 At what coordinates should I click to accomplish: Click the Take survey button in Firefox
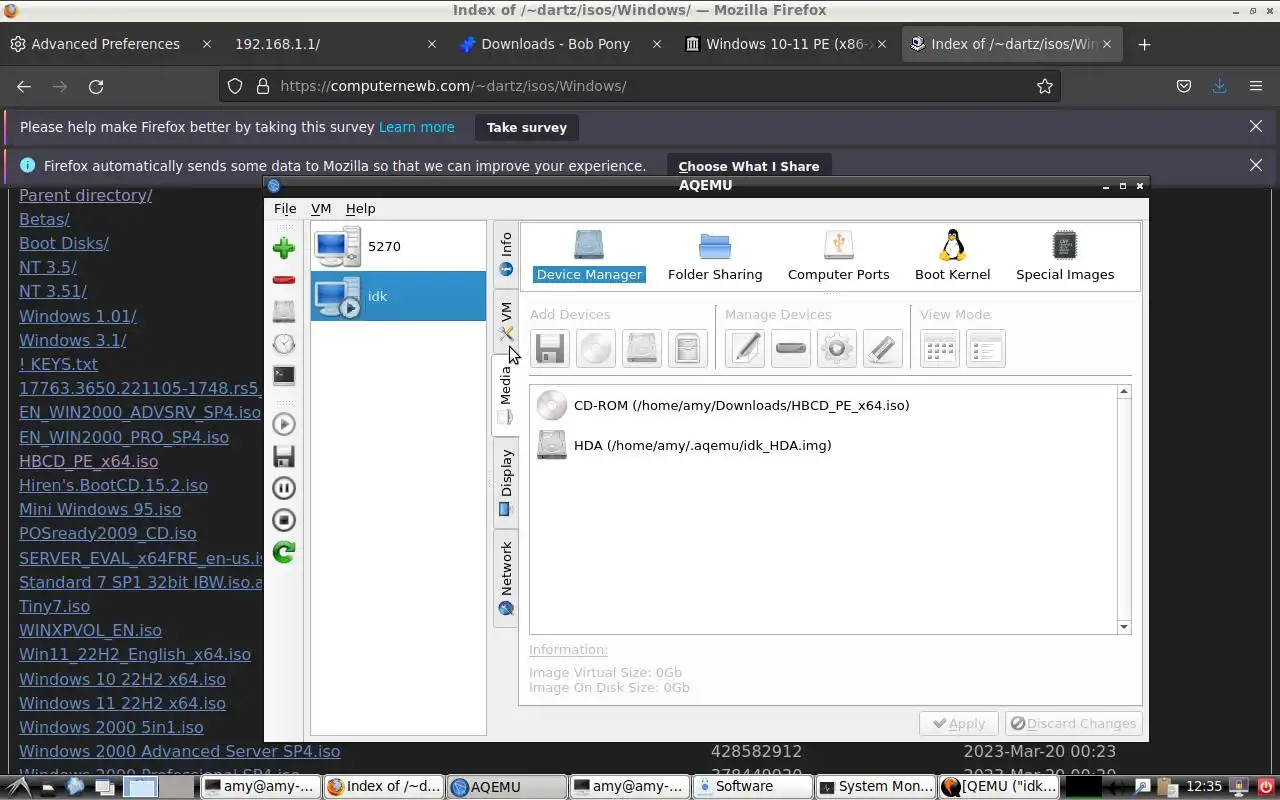526,127
